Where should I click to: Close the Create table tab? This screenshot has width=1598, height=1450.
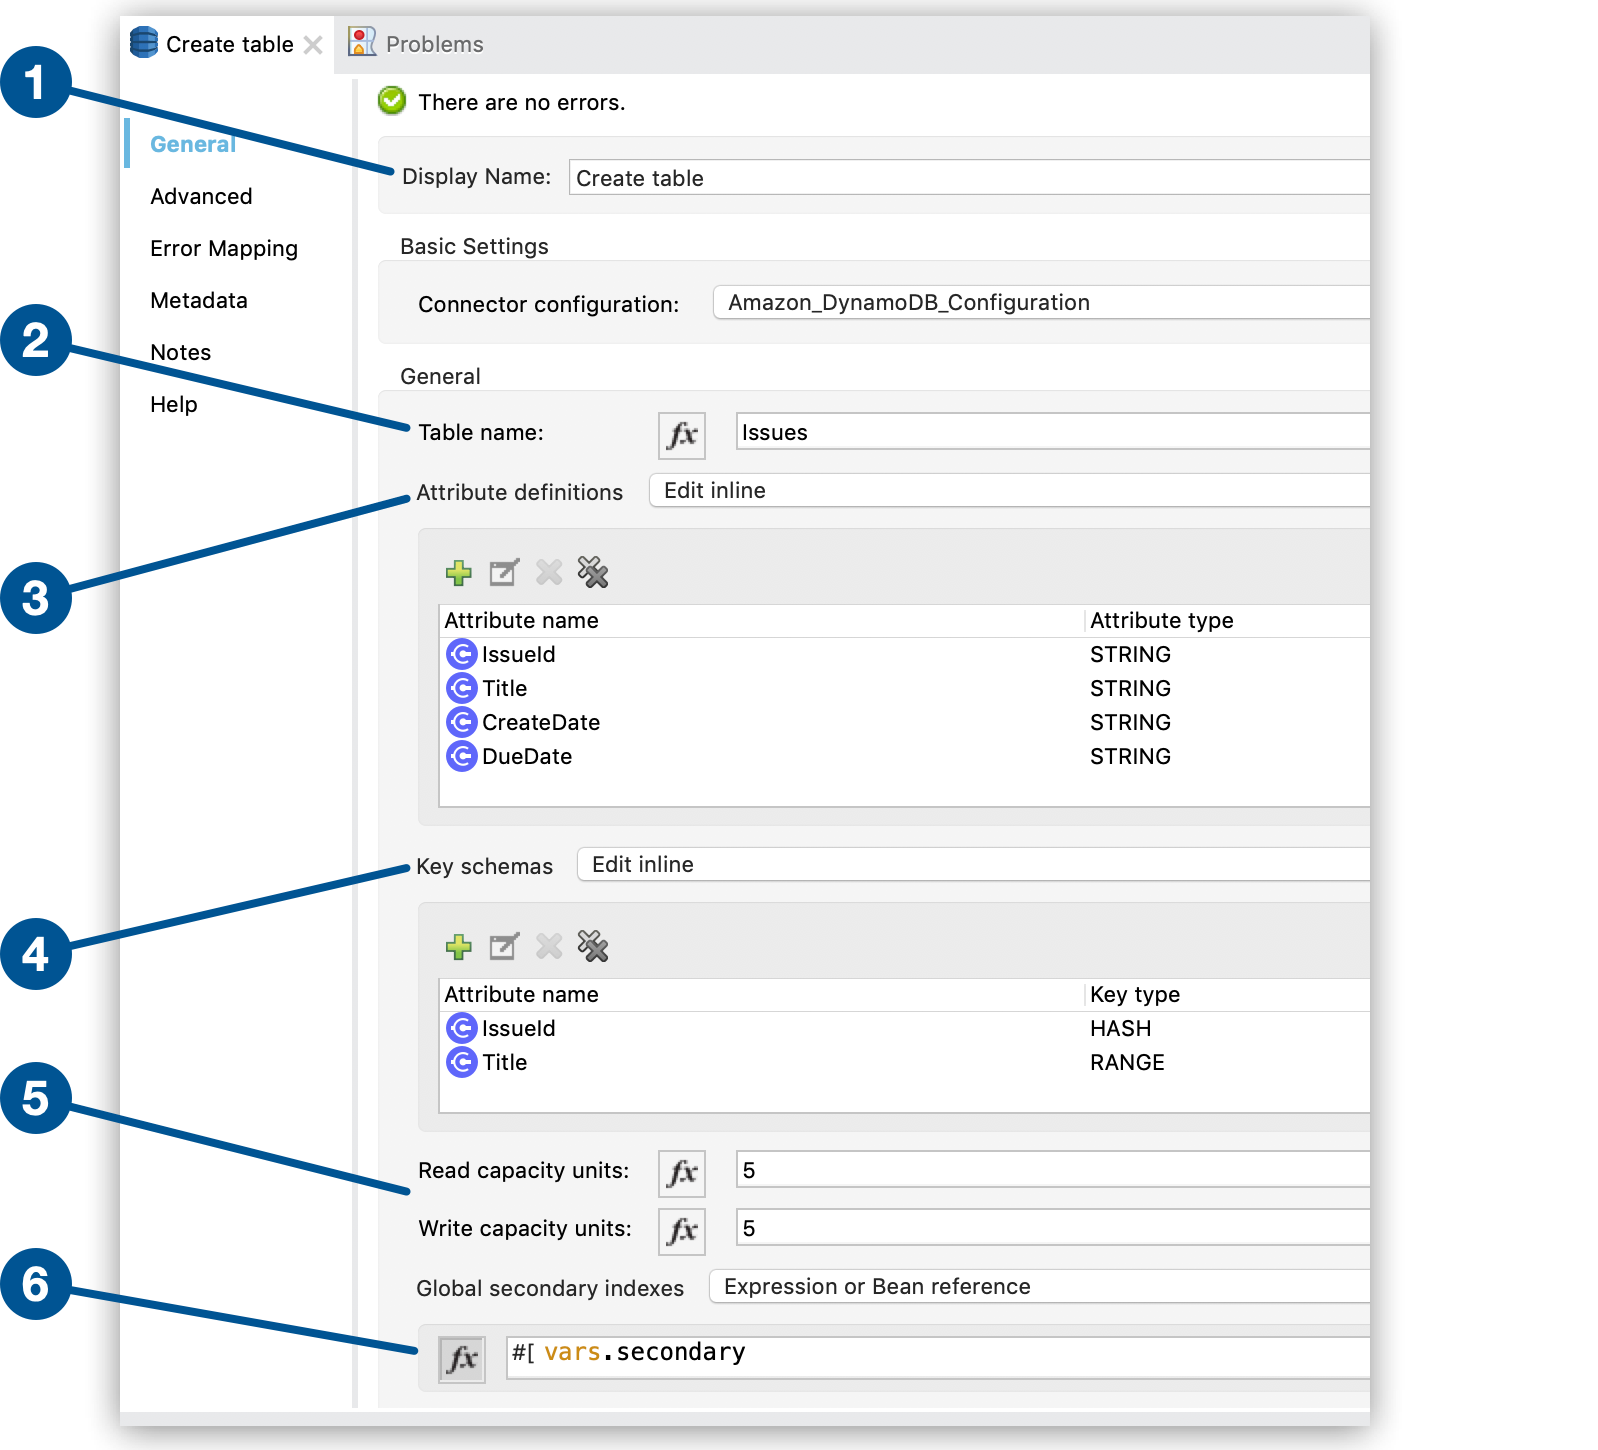tap(313, 45)
